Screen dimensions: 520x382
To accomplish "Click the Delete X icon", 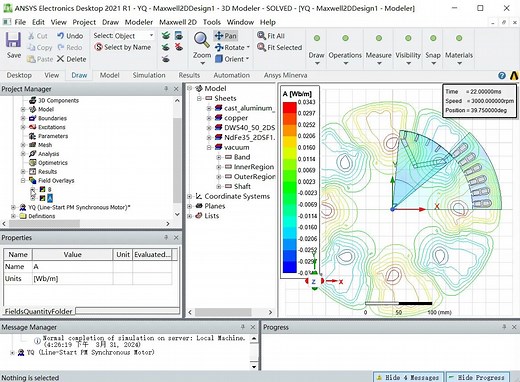I will [x=60, y=59].
